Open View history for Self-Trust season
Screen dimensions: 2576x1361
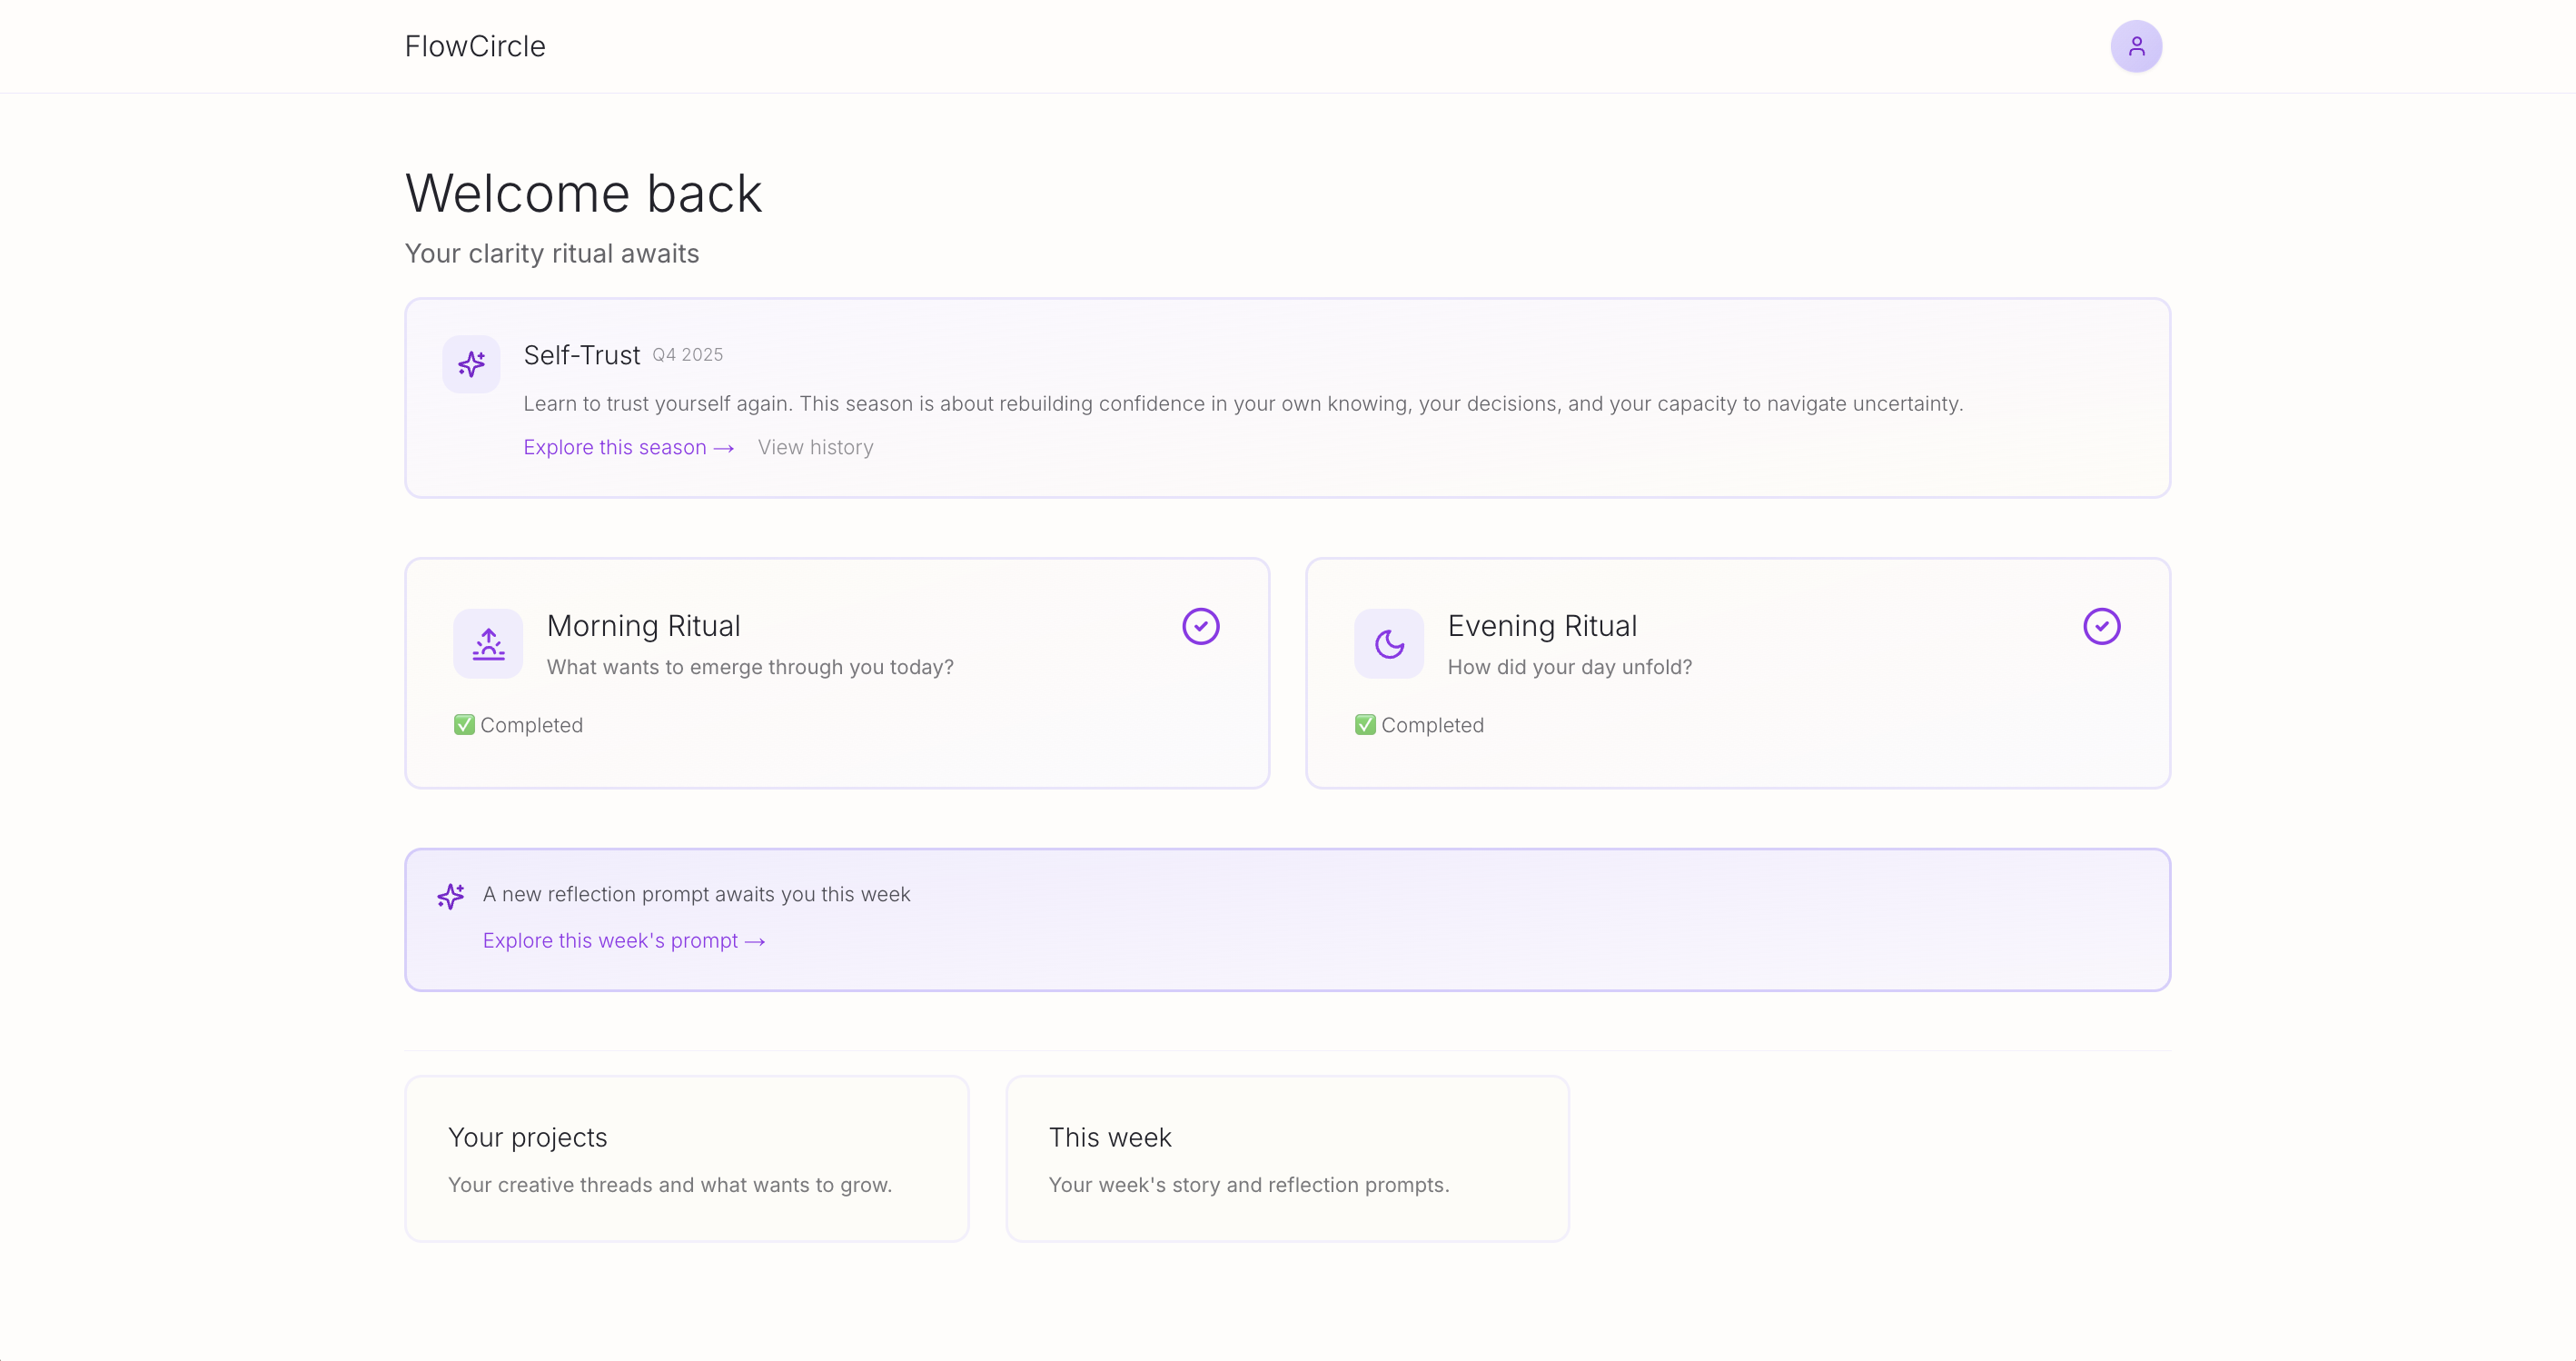(x=815, y=447)
